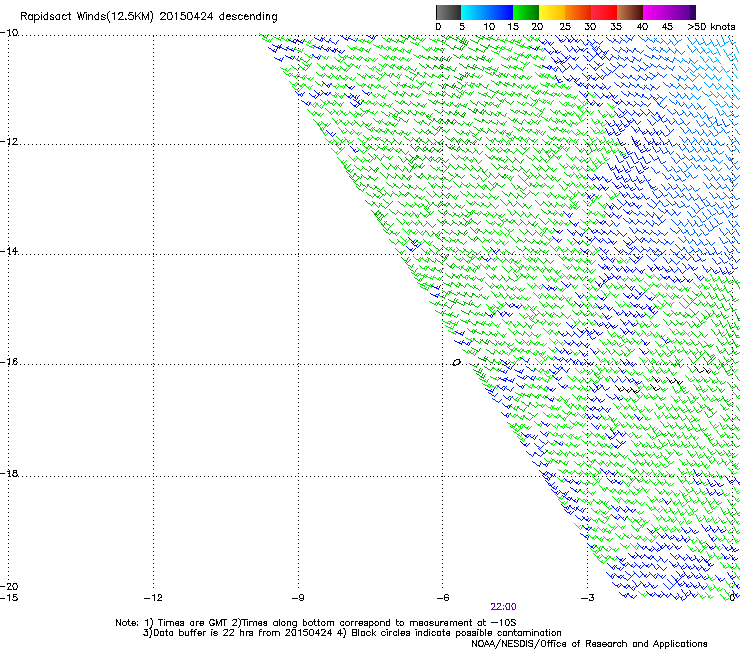The image size is (740, 650).
Task: Click the black contamination circle near -16
Action: pos(456,363)
